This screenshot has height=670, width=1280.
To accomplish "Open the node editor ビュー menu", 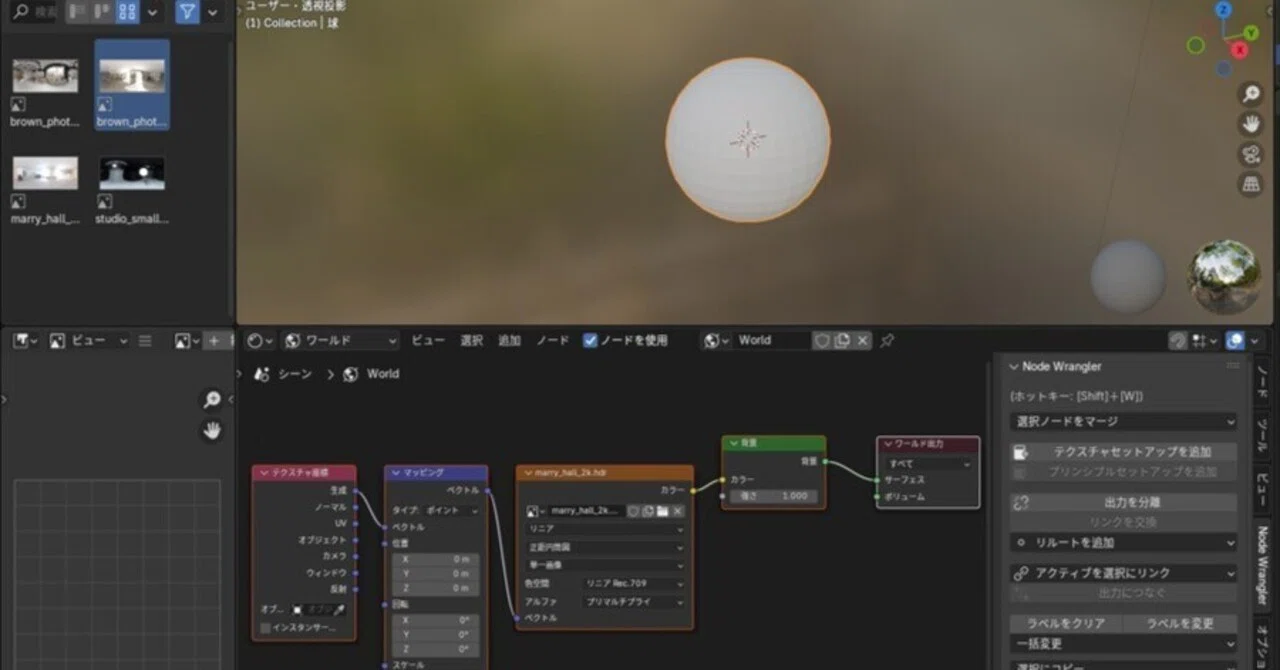I will (x=428, y=341).
